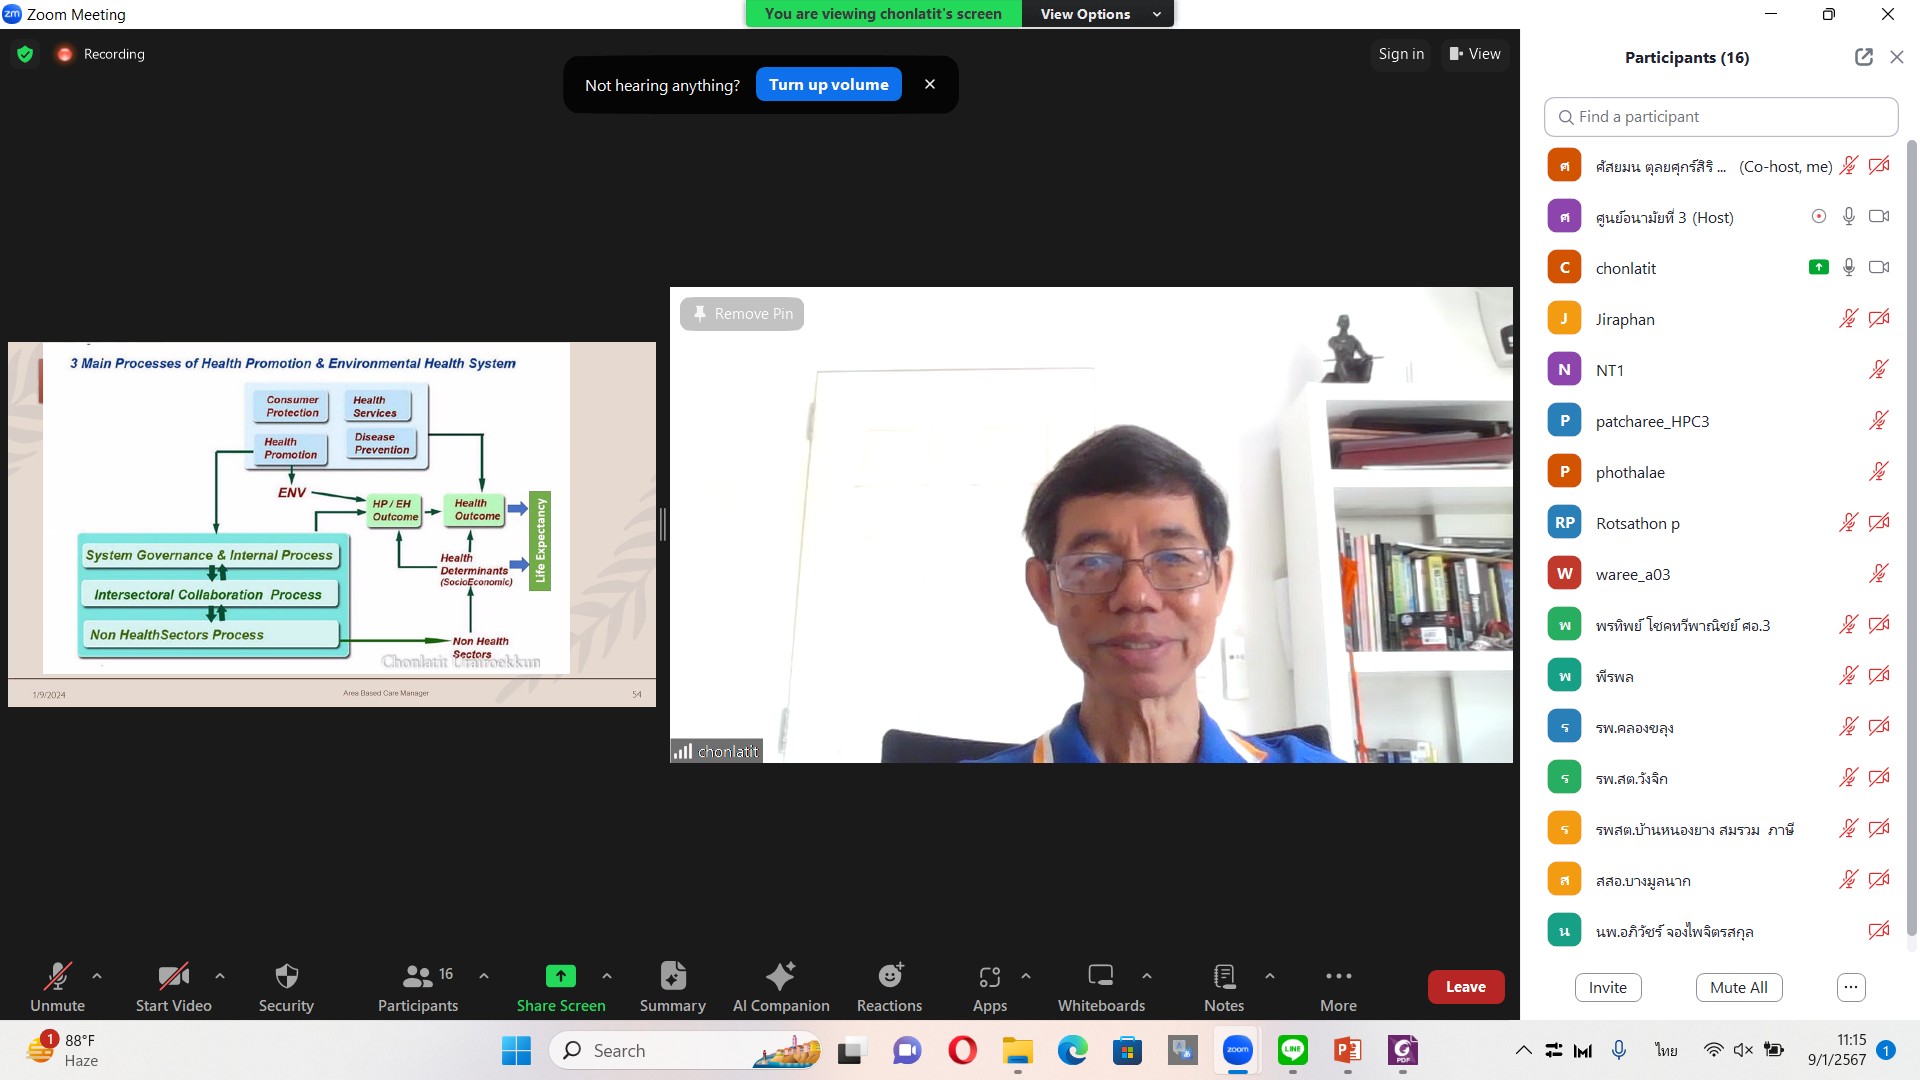This screenshot has width=1920, height=1080.
Task: Toggle microphone for chonlatit
Action: click(x=1849, y=268)
